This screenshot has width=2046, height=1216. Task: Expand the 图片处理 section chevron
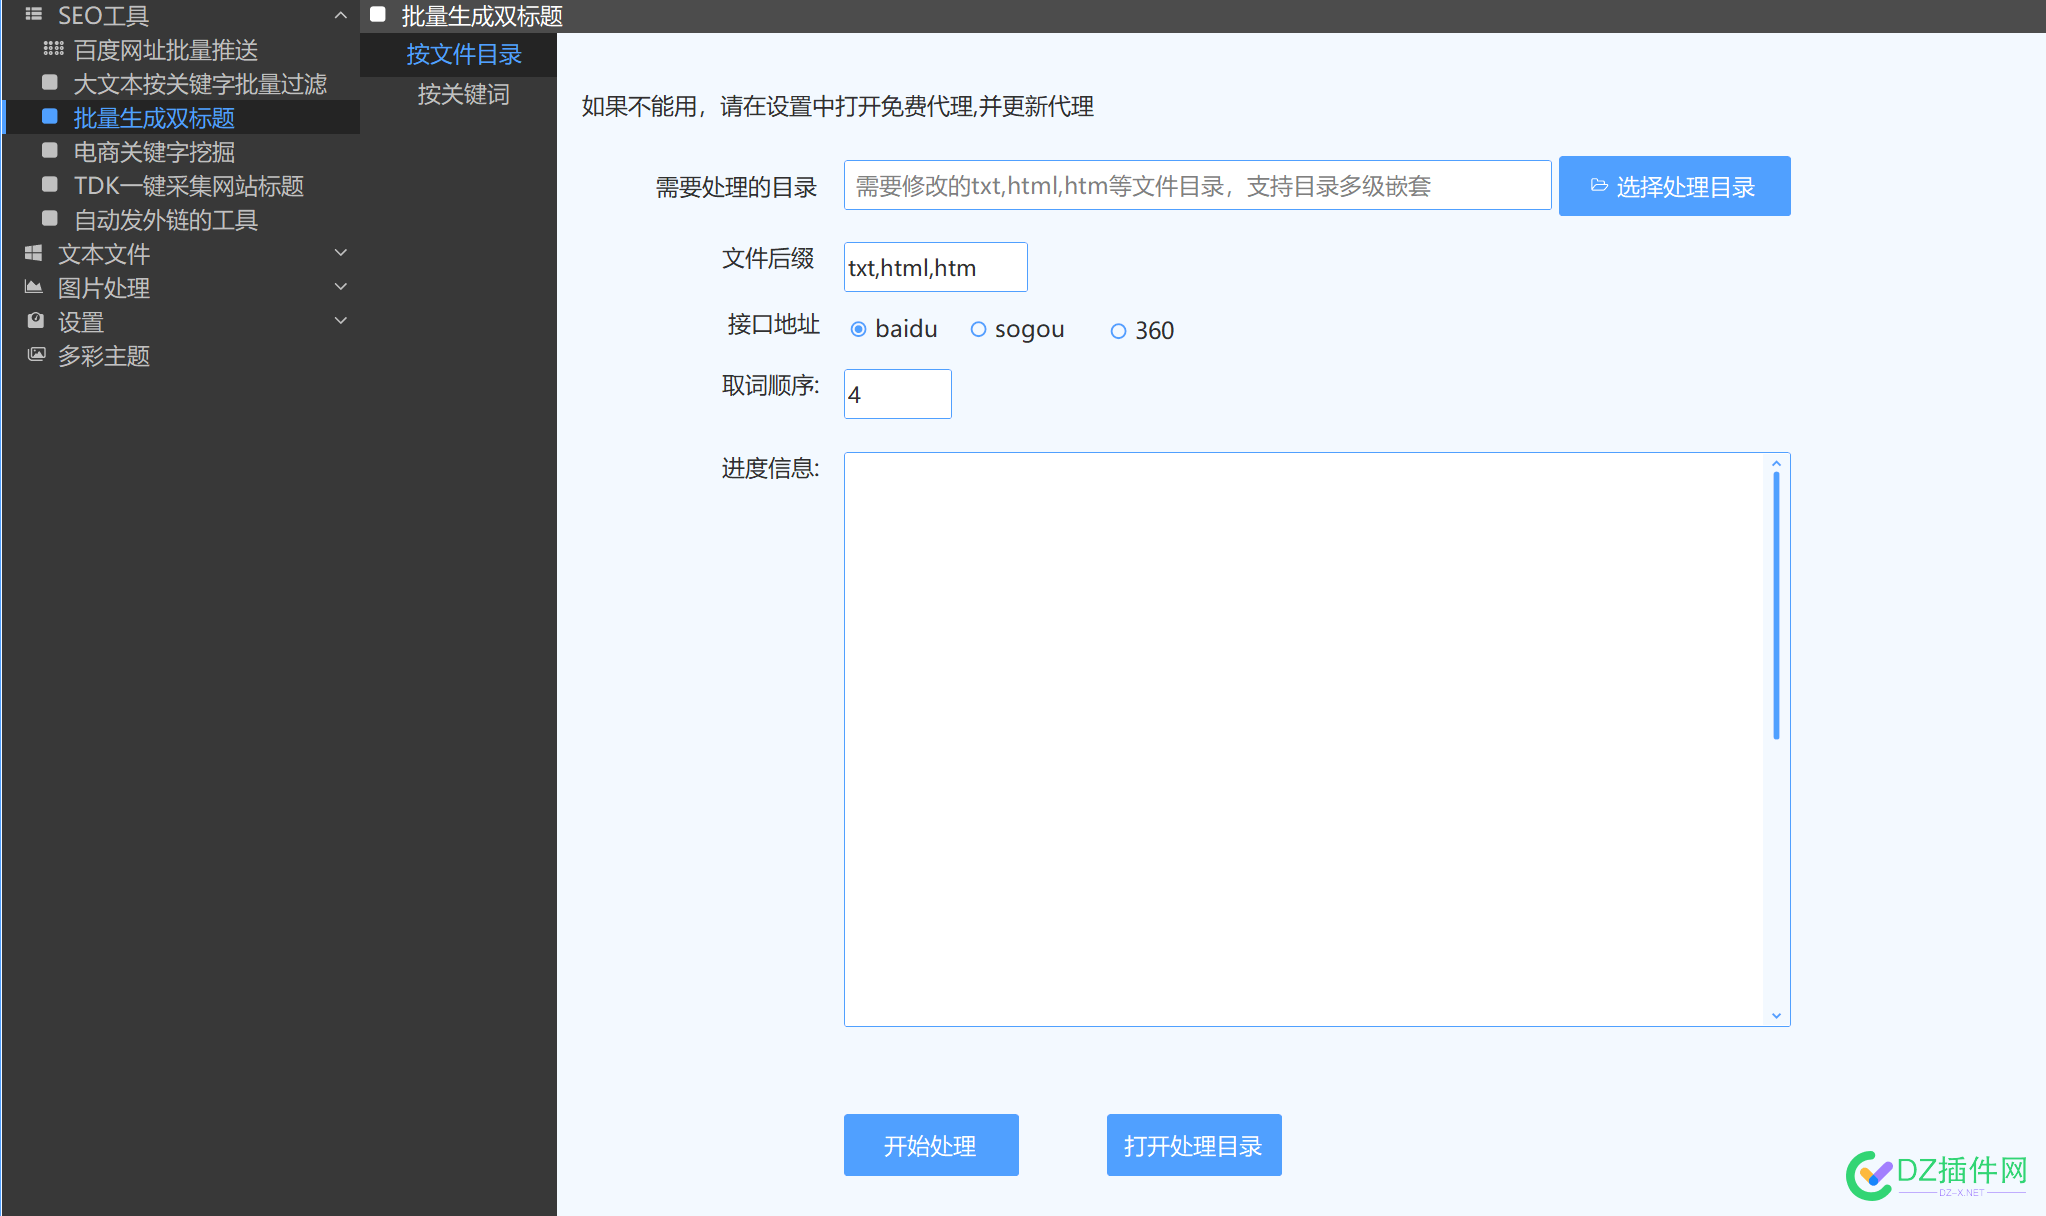(x=340, y=287)
